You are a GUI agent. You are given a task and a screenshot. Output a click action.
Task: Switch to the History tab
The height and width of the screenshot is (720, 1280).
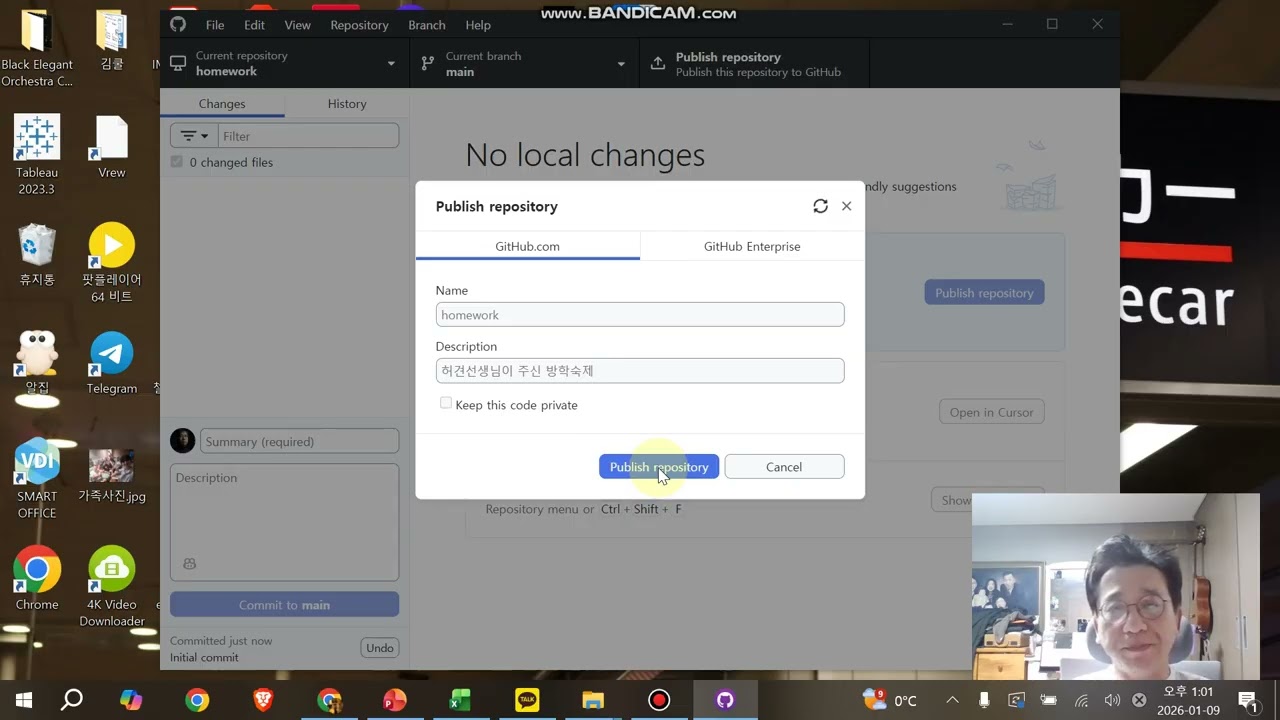pyautogui.click(x=347, y=104)
